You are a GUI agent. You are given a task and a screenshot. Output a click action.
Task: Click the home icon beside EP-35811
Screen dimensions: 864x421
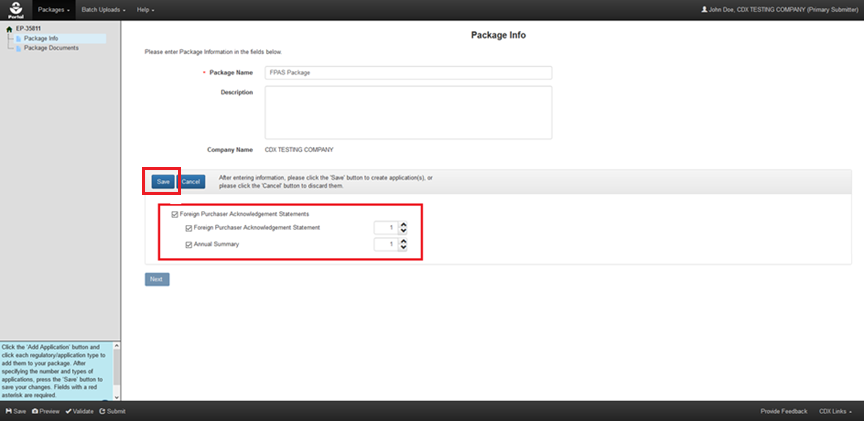9,29
